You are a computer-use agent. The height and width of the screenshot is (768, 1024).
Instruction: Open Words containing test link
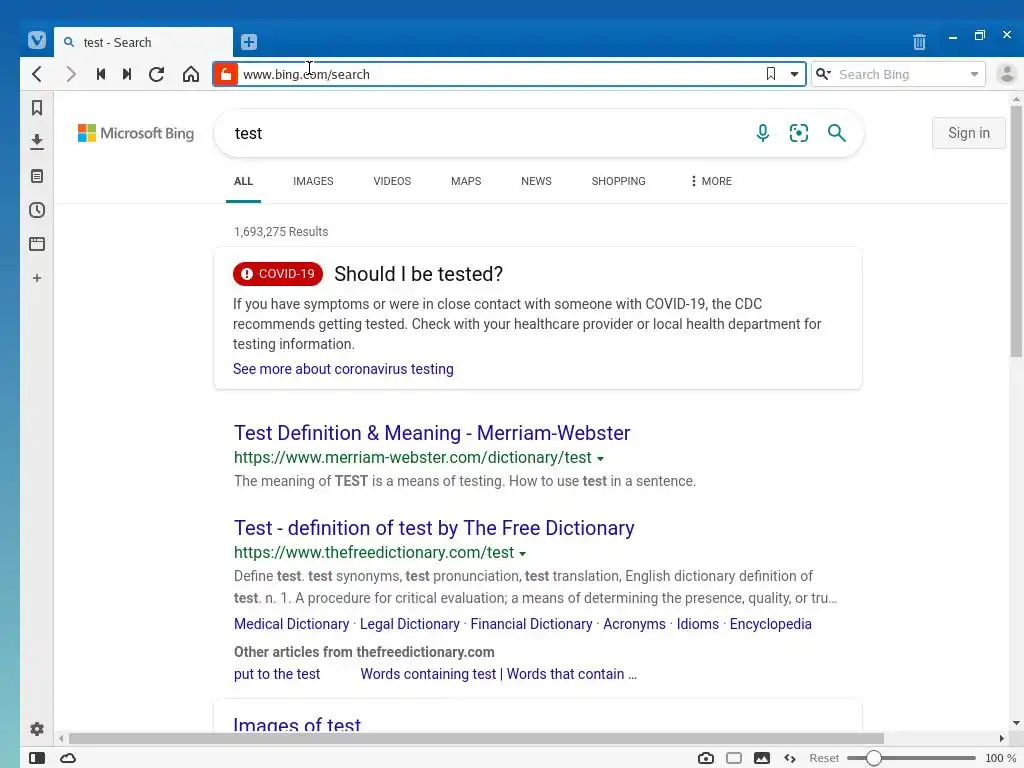(x=498, y=674)
